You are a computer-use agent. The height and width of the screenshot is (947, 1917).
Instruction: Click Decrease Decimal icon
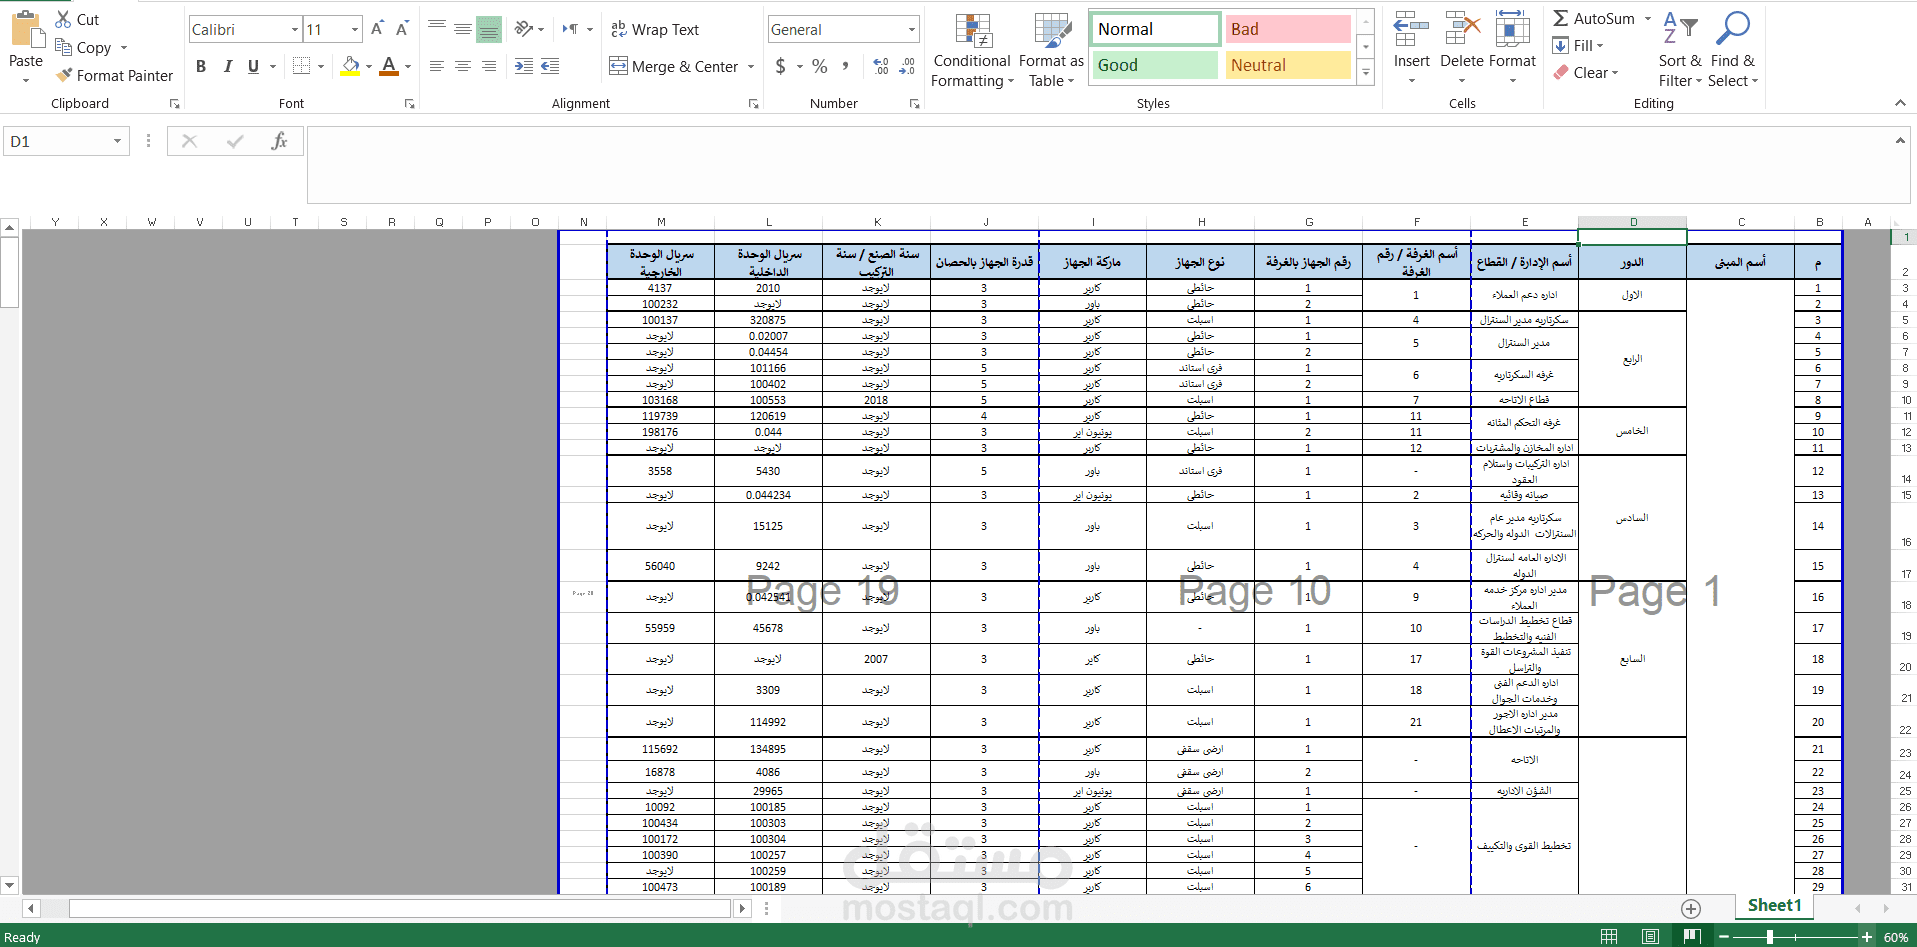pyautogui.click(x=907, y=66)
